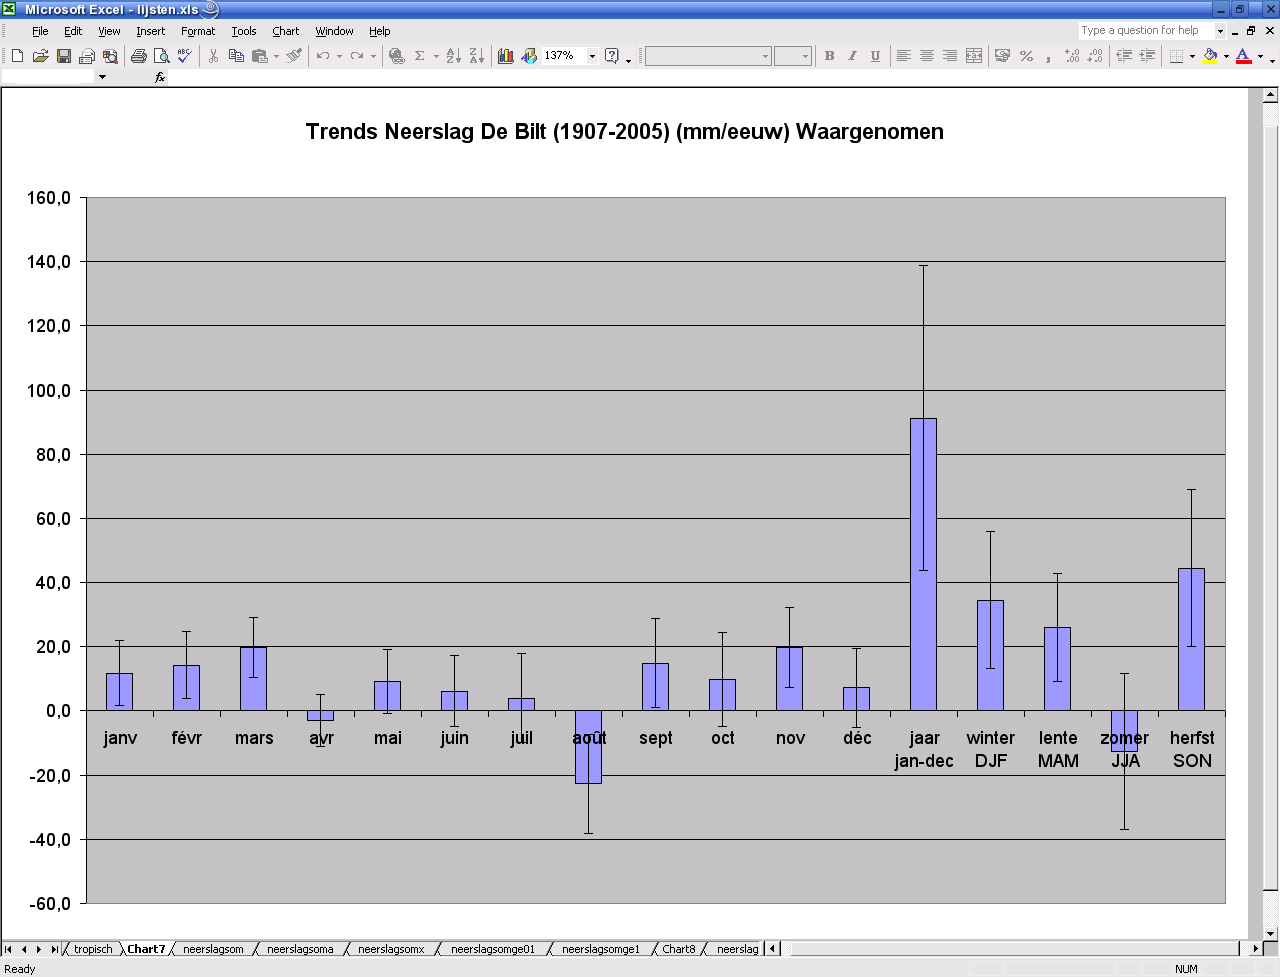Click the Chart Wizard icon
This screenshot has width=1280, height=977.
[506, 56]
